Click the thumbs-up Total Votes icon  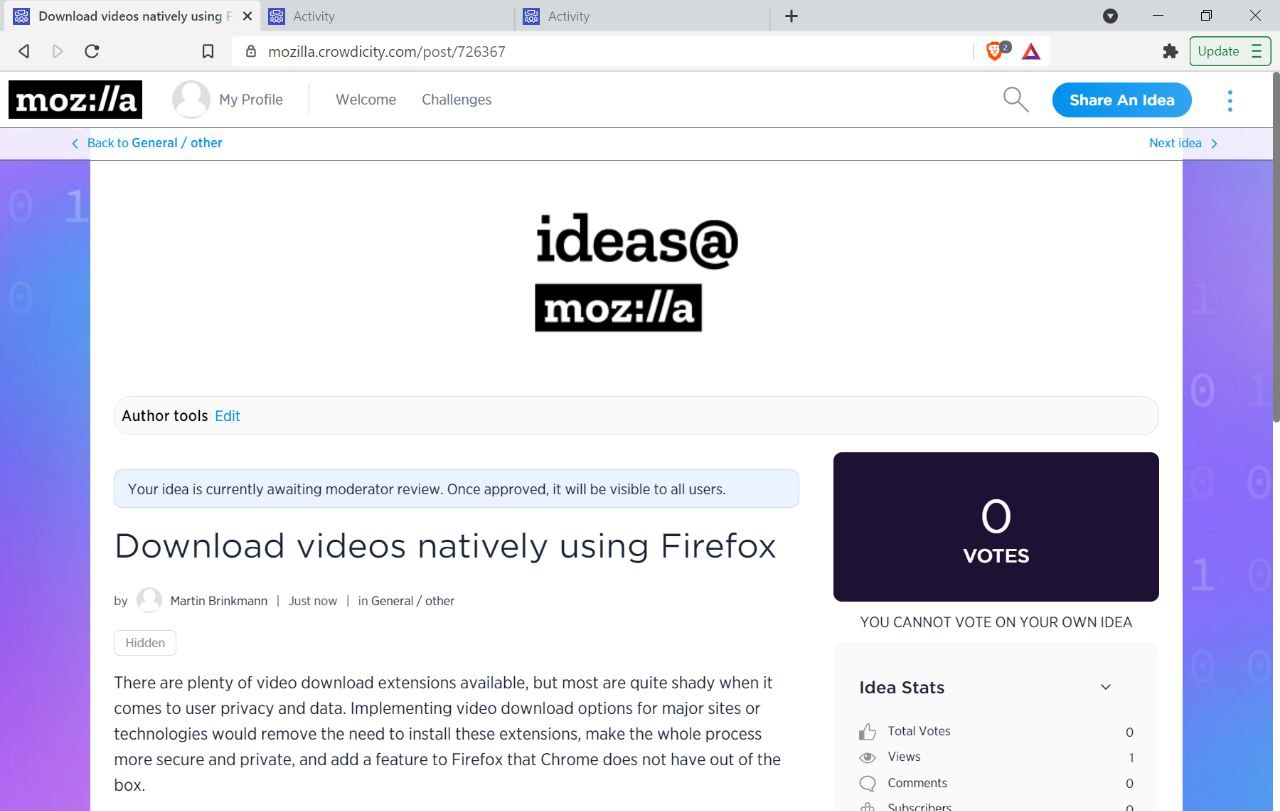(867, 731)
